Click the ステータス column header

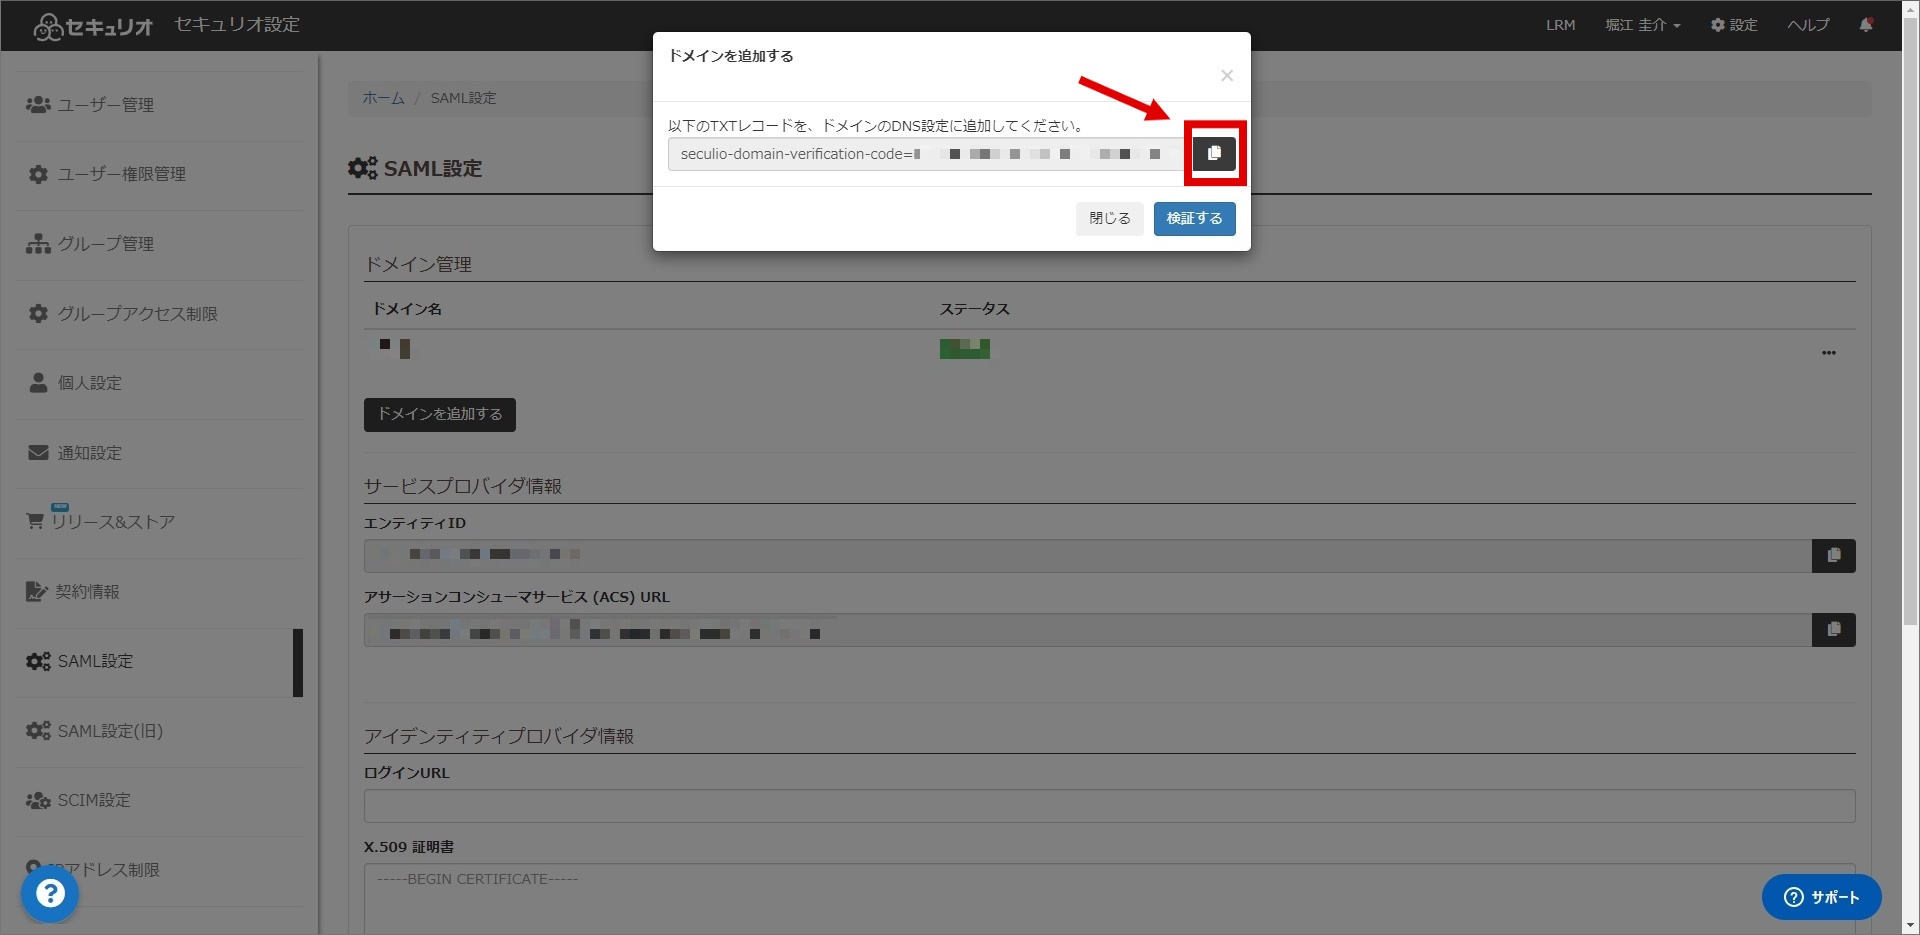tap(975, 309)
